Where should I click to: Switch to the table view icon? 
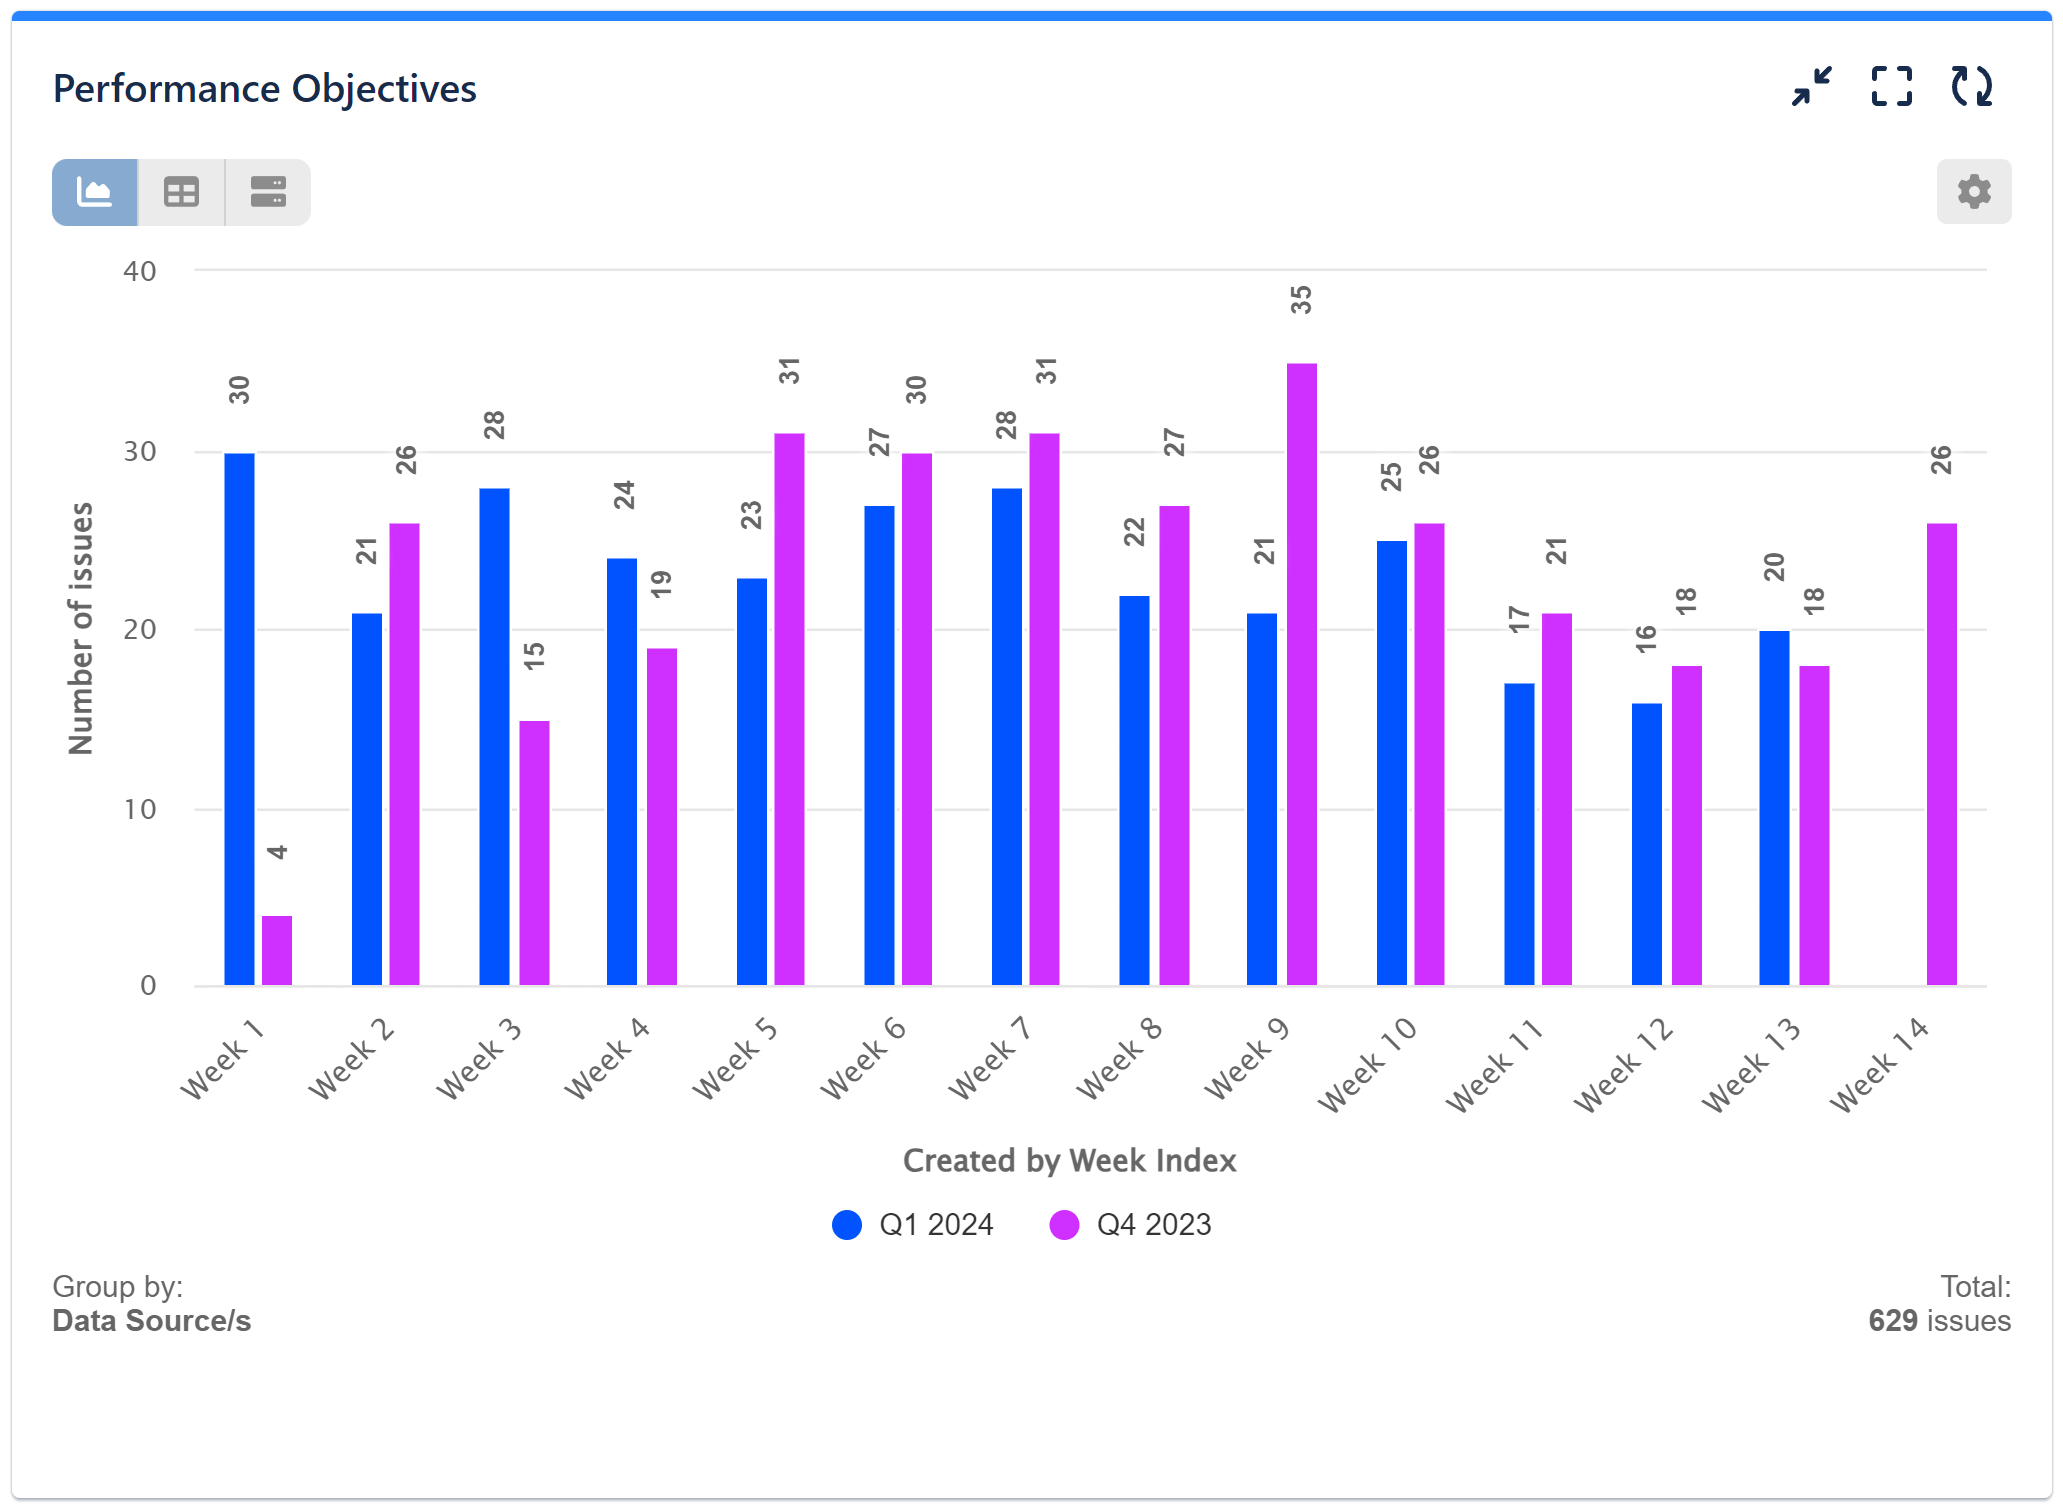click(181, 191)
